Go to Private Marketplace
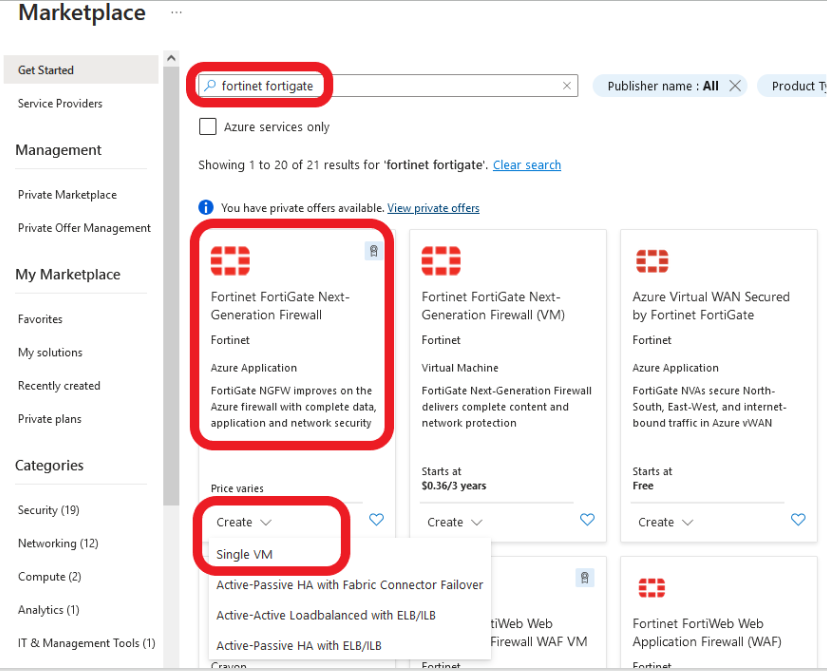Screen dimensions: 827x671 (68, 195)
